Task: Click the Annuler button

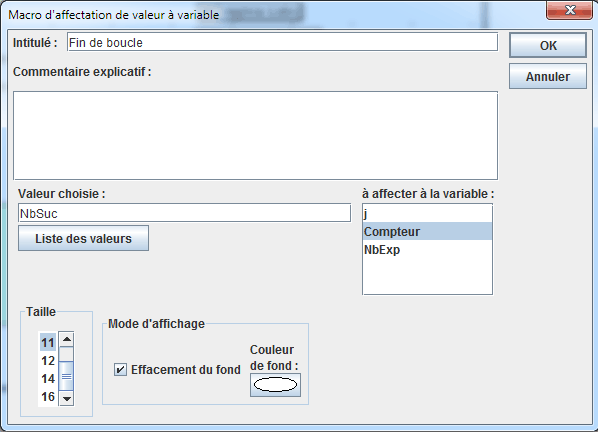Action: [548, 76]
